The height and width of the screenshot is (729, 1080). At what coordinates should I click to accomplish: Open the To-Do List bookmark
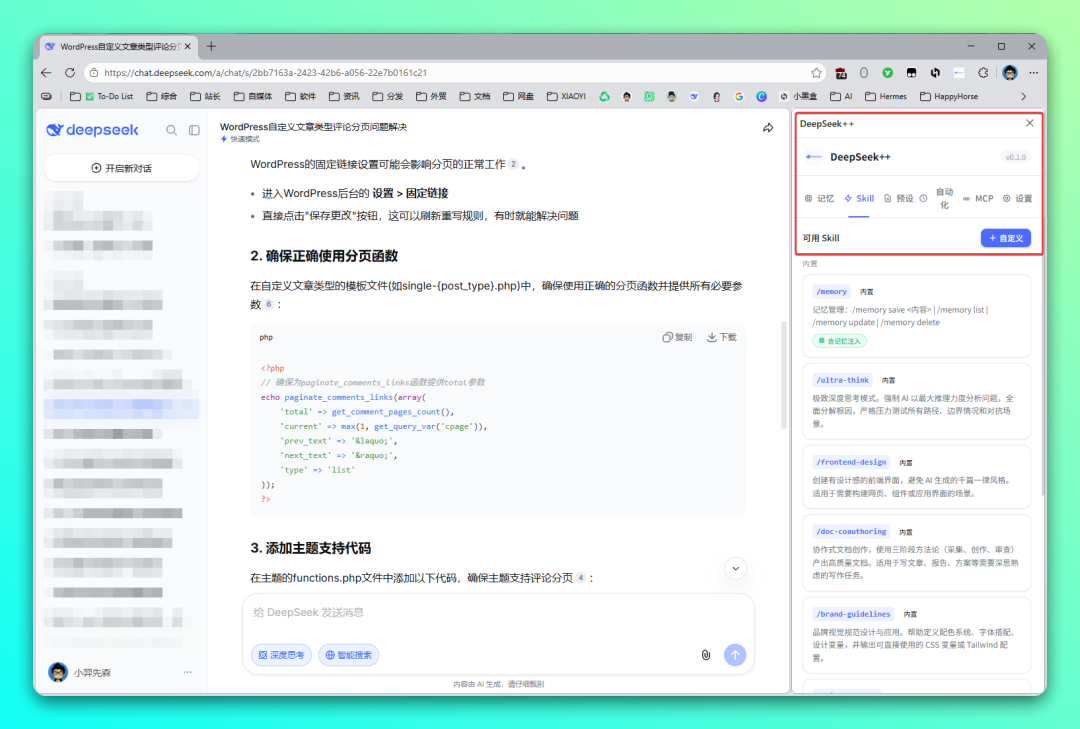coord(102,96)
